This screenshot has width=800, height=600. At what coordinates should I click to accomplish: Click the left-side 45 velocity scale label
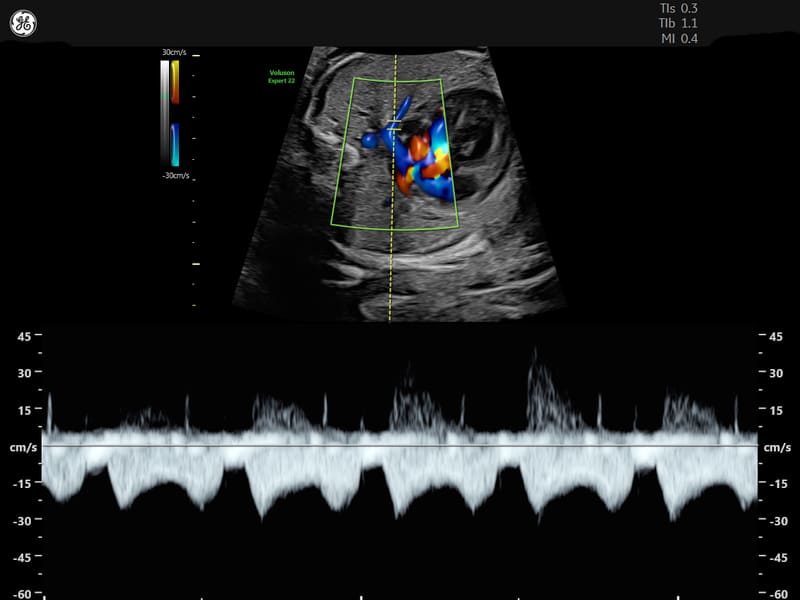[x=24, y=337]
